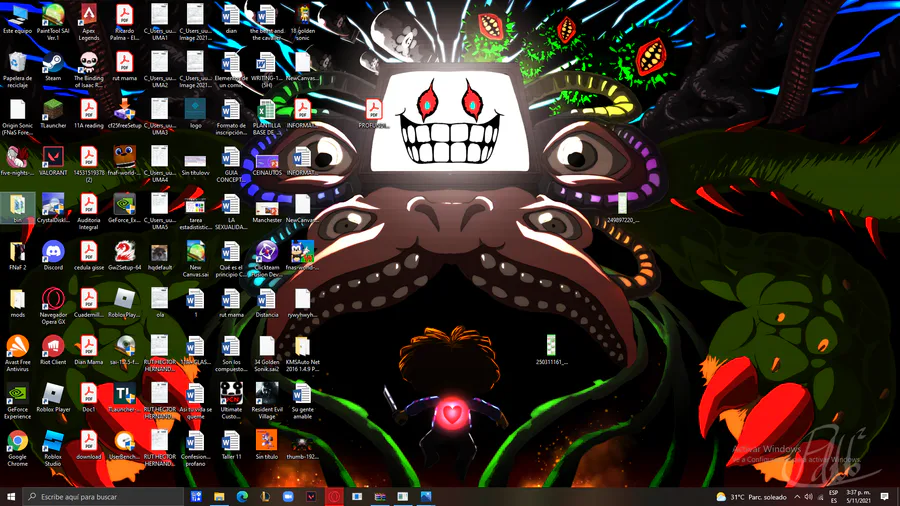Open the Photos app taskbar icon

coord(426,496)
